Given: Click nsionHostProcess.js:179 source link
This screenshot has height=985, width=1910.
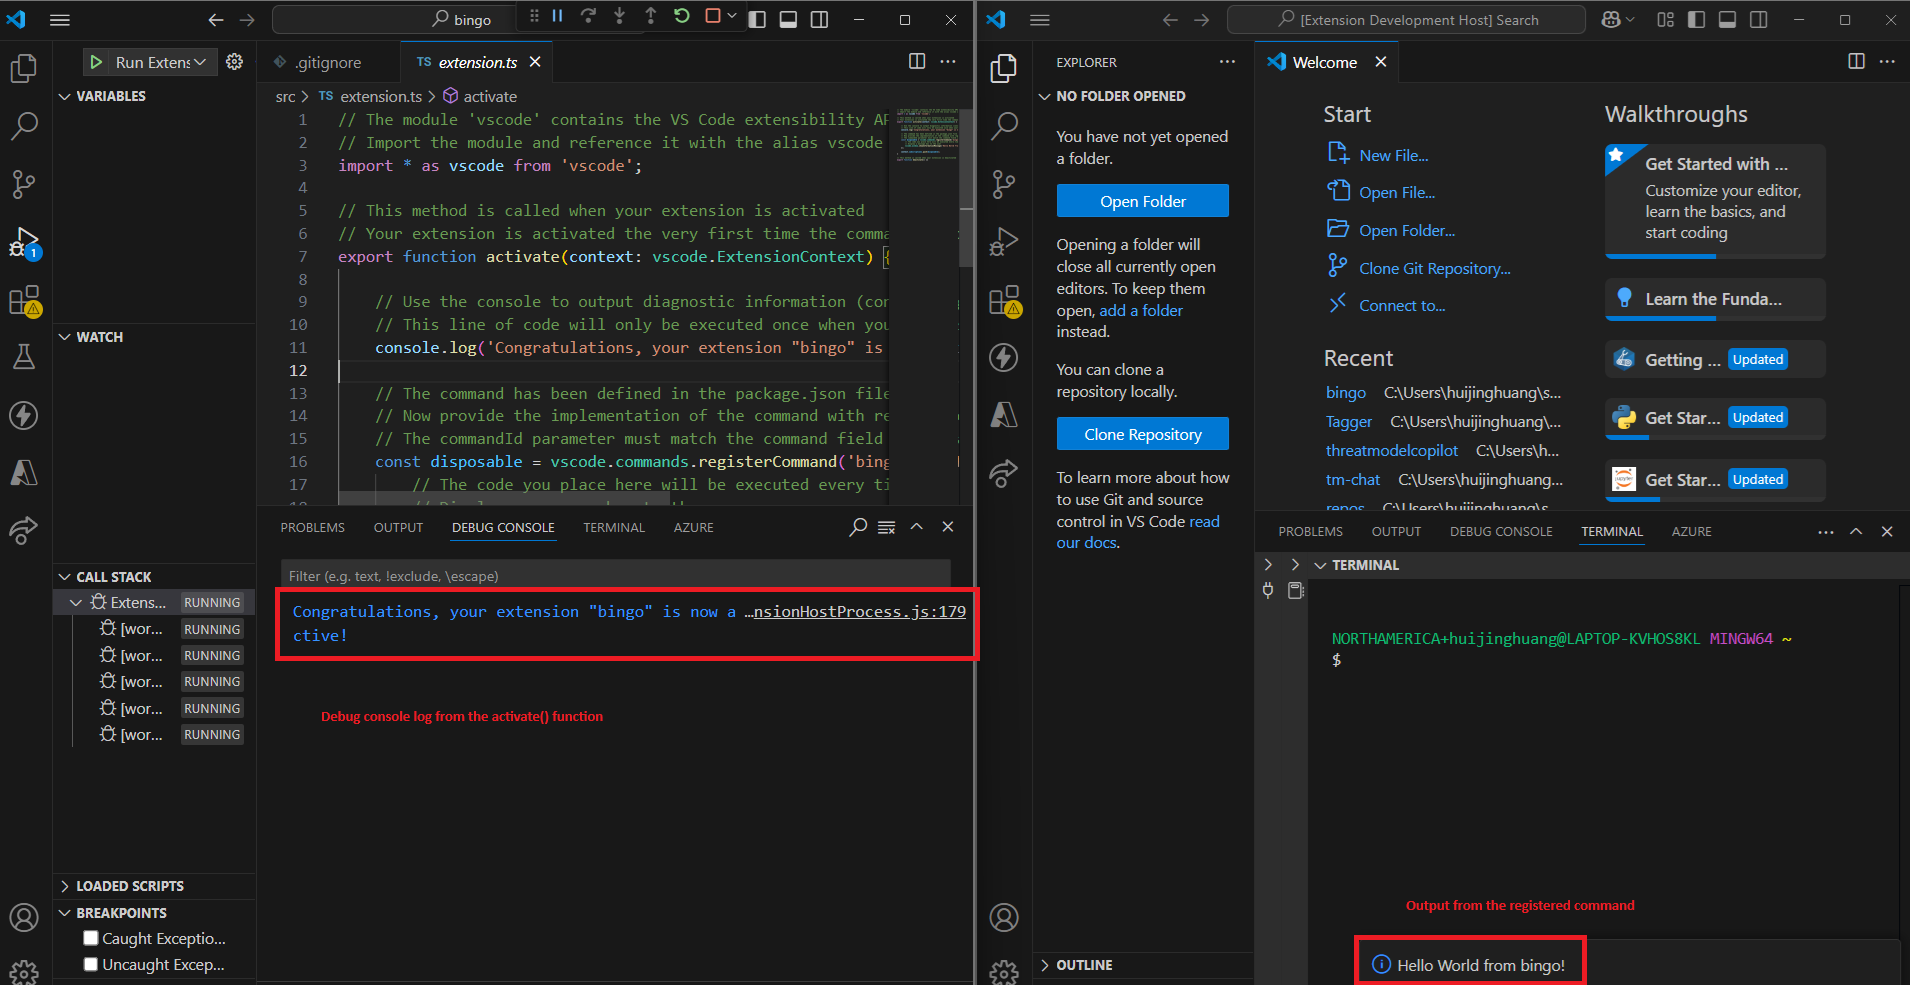Looking at the screenshot, I should [x=859, y=611].
